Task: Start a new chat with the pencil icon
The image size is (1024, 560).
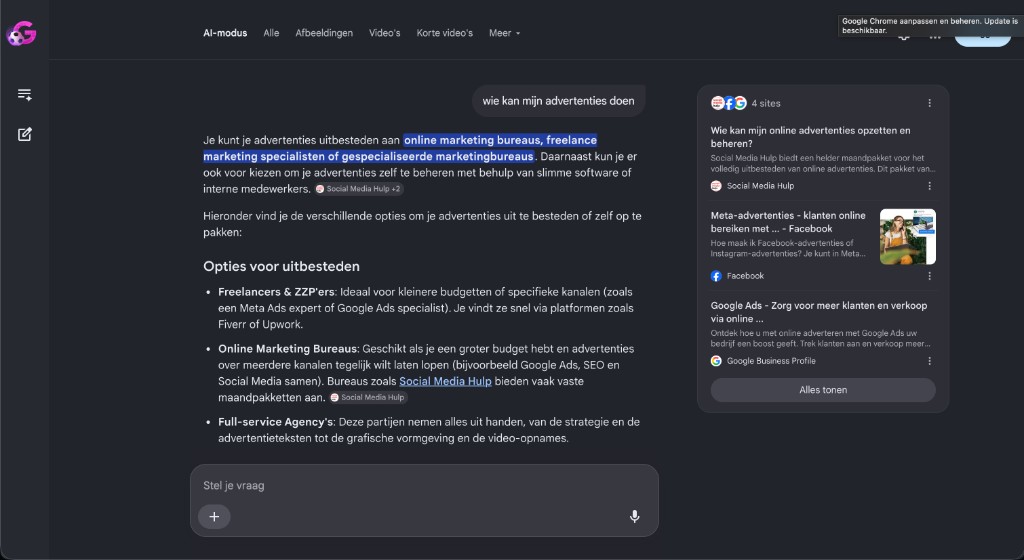Action: coord(25,134)
